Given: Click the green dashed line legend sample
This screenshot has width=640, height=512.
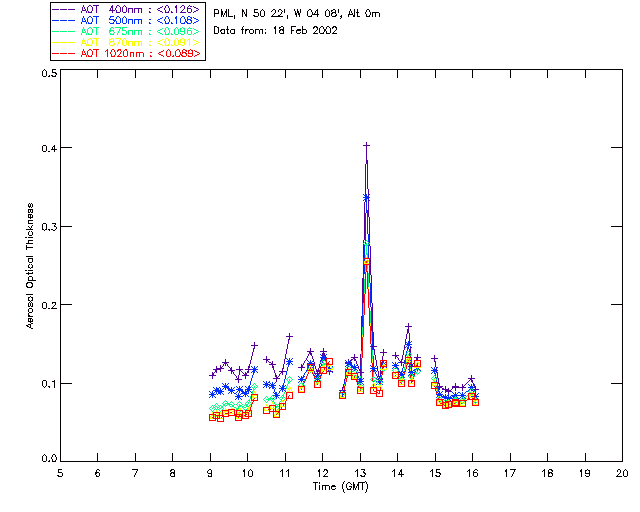Looking at the screenshot, I should [x=64, y=31].
